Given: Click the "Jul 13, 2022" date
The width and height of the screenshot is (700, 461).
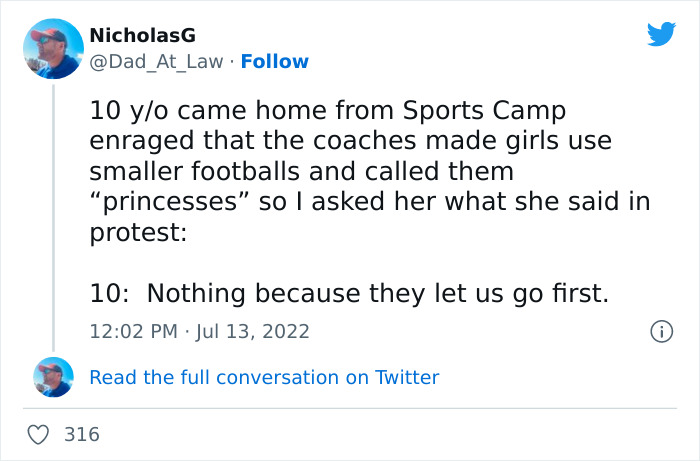Looking at the screenshot, I should (255, 331).
